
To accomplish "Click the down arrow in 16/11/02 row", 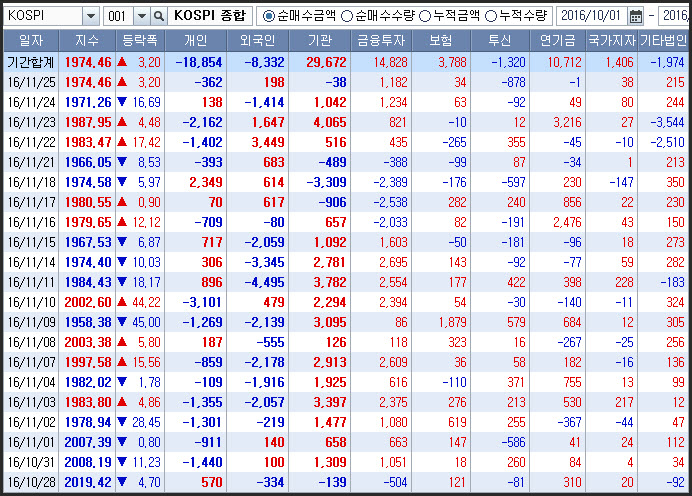I will 122,422.
